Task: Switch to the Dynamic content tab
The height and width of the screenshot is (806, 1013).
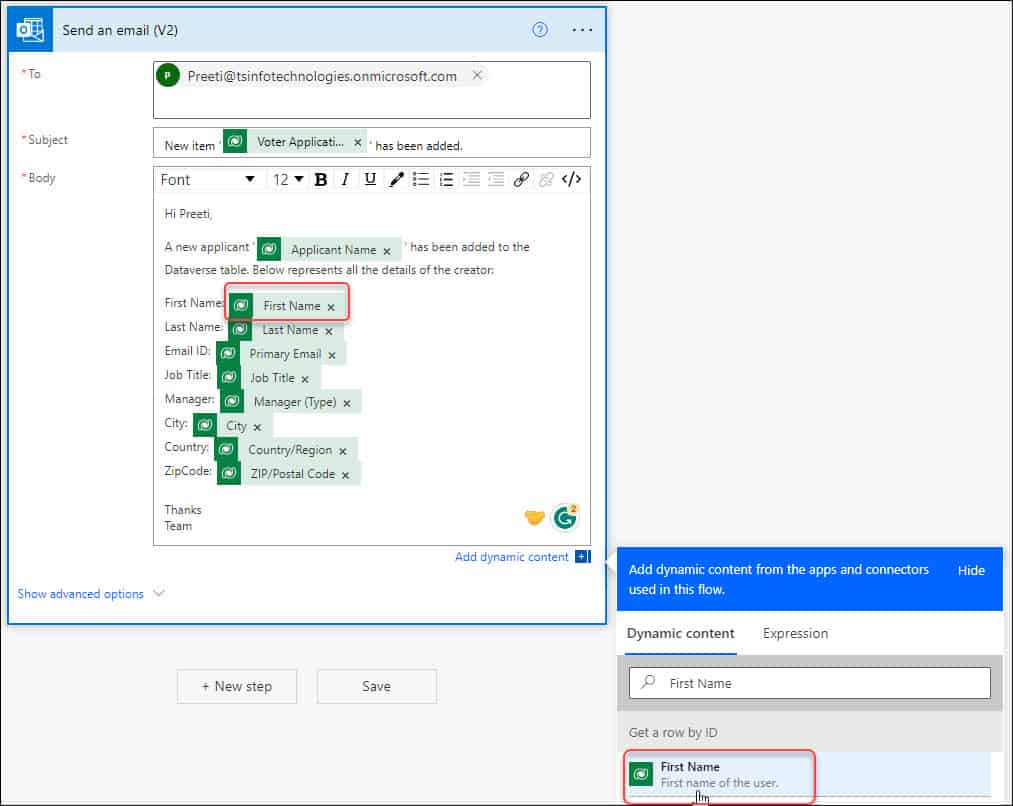Action: pos(680,634)
